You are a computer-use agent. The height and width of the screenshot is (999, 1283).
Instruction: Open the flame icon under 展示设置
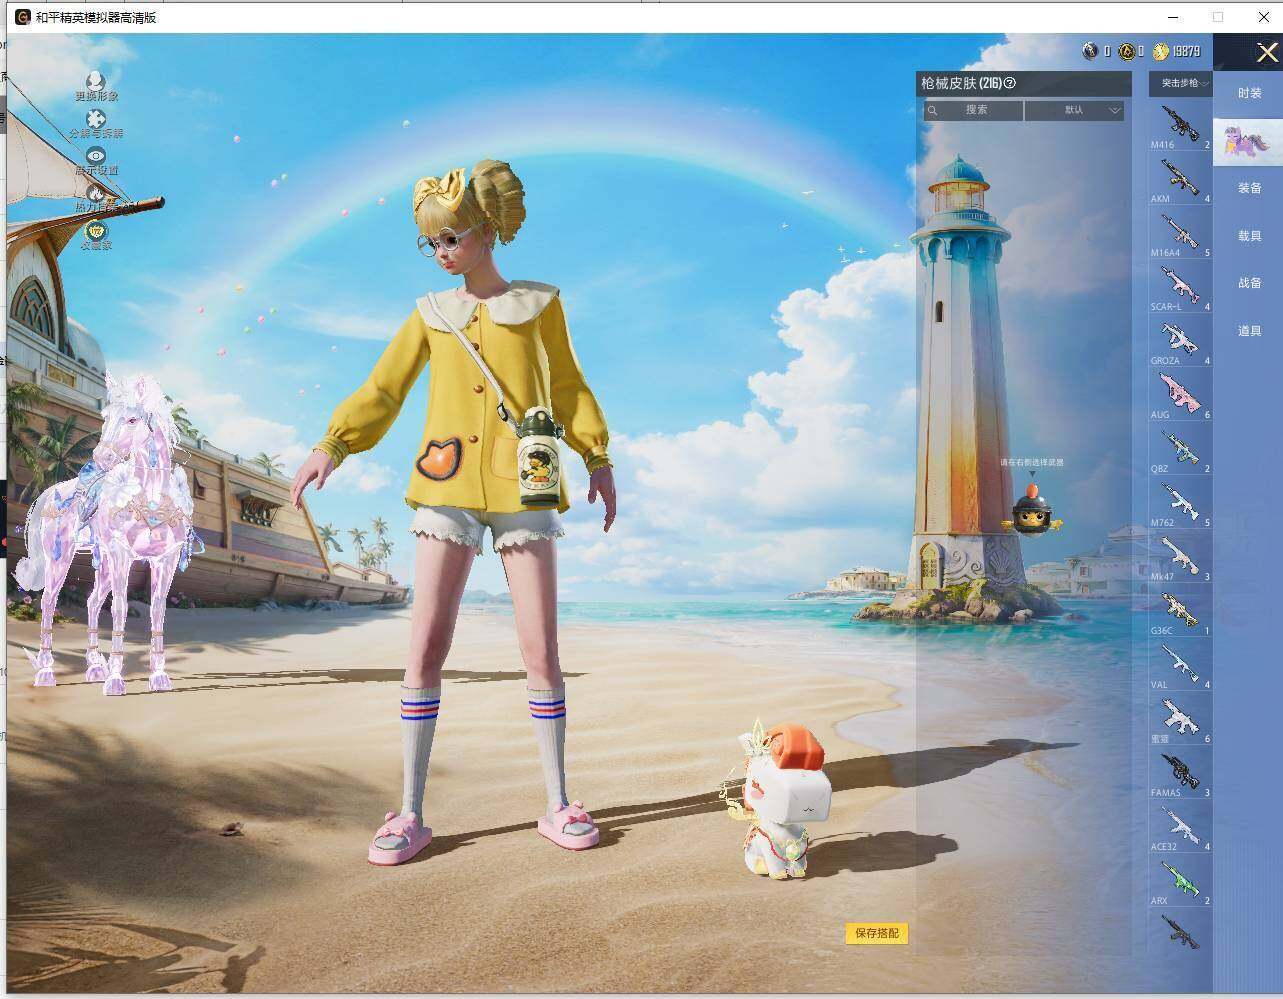96,192
